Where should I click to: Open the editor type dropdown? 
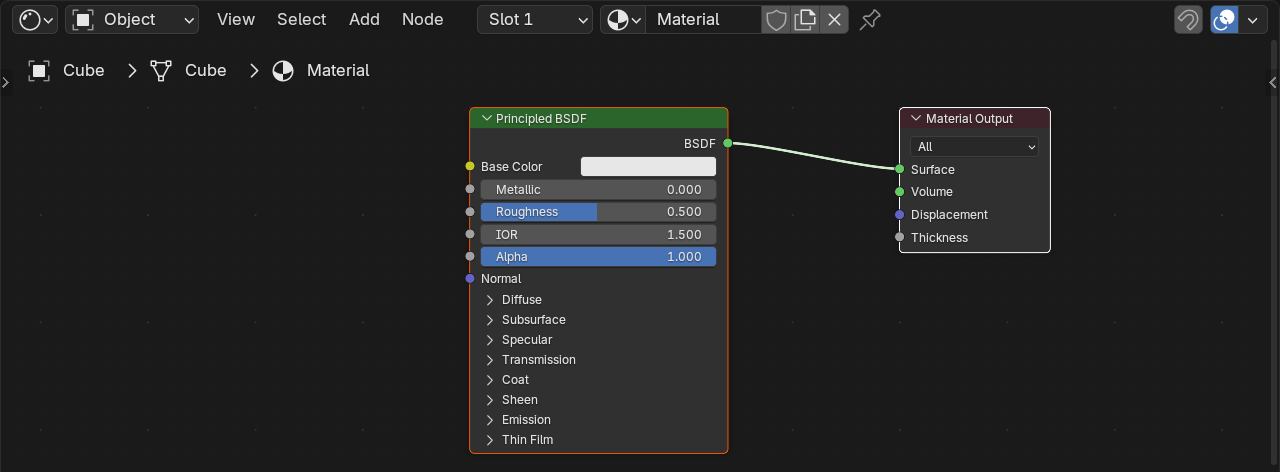[x=35, y=19]
